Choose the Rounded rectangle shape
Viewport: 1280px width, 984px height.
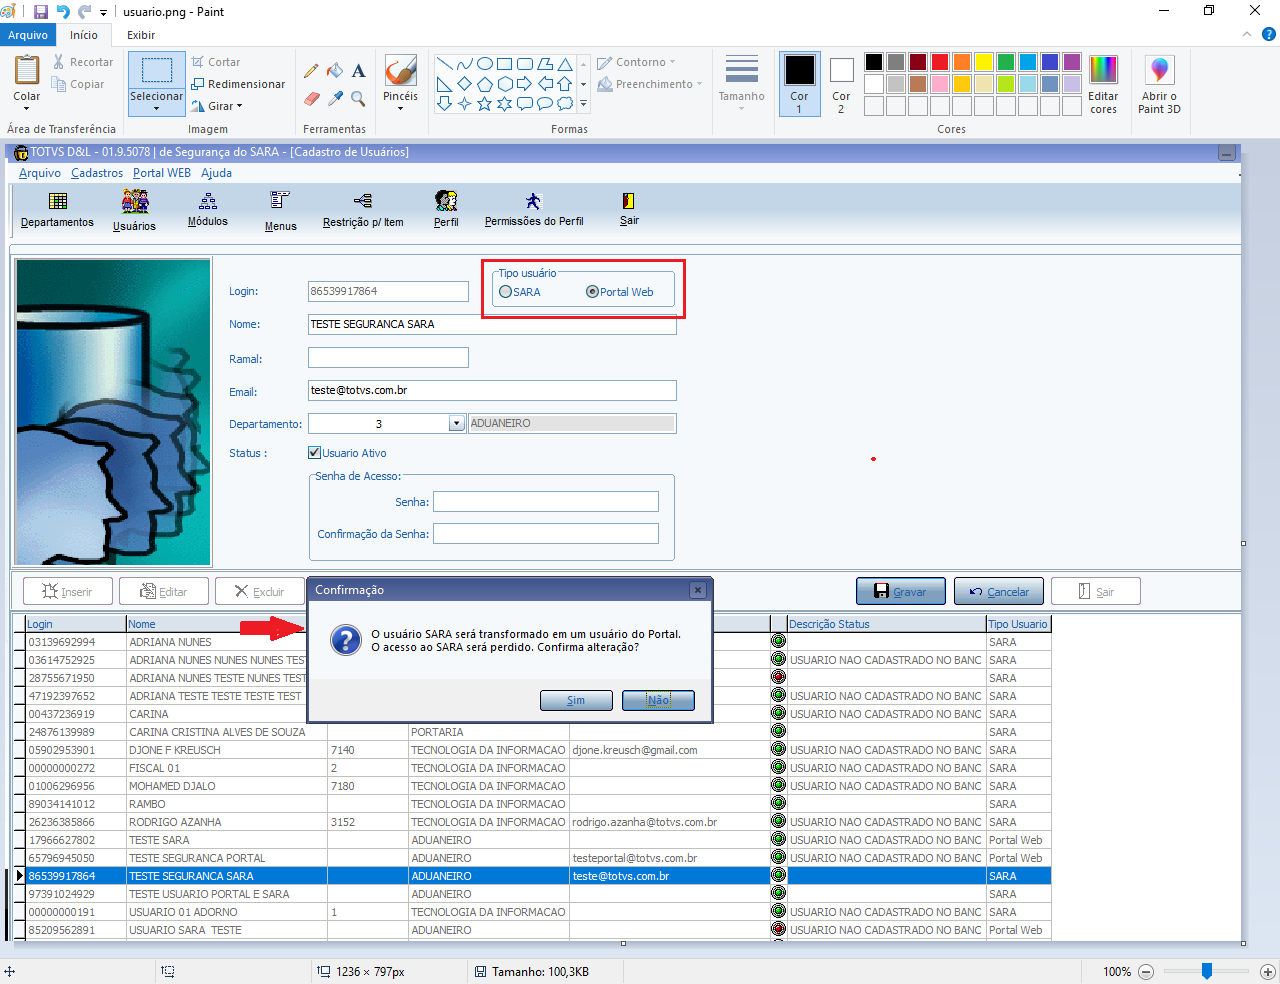click(525, 64)
